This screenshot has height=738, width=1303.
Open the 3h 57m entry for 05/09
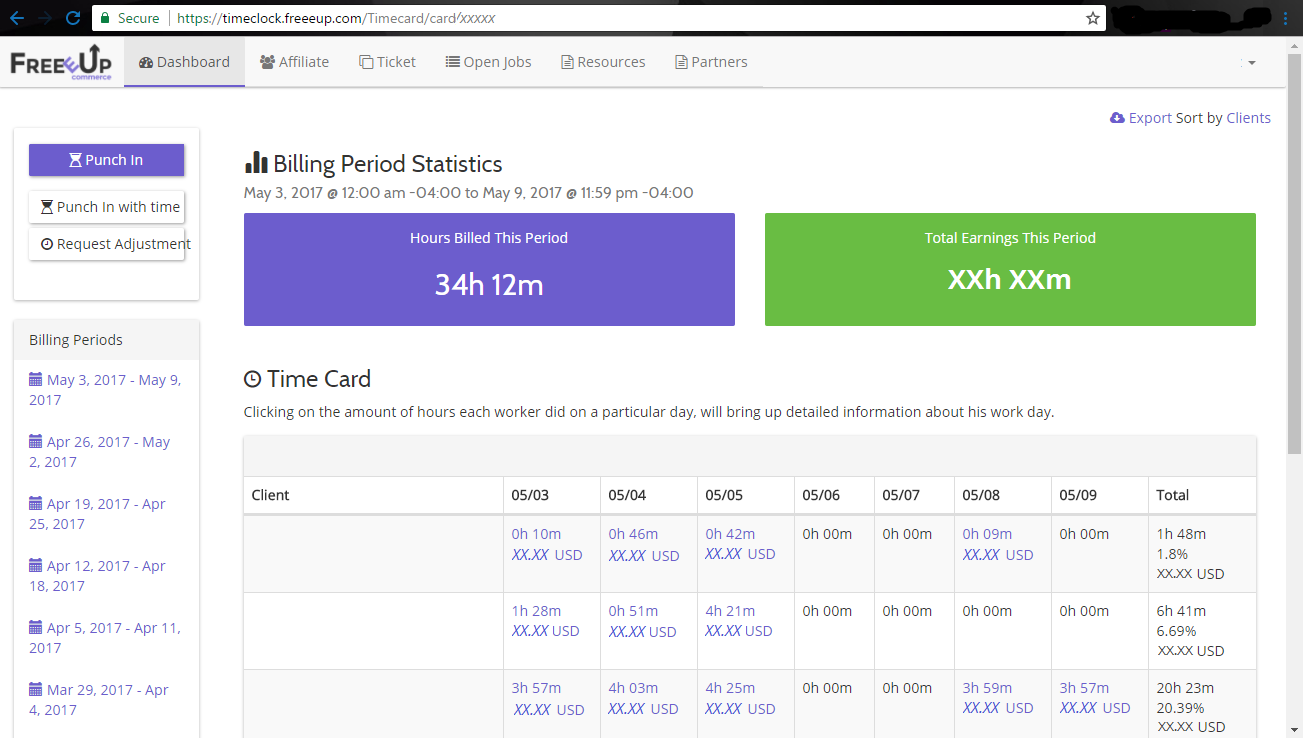1084,688
